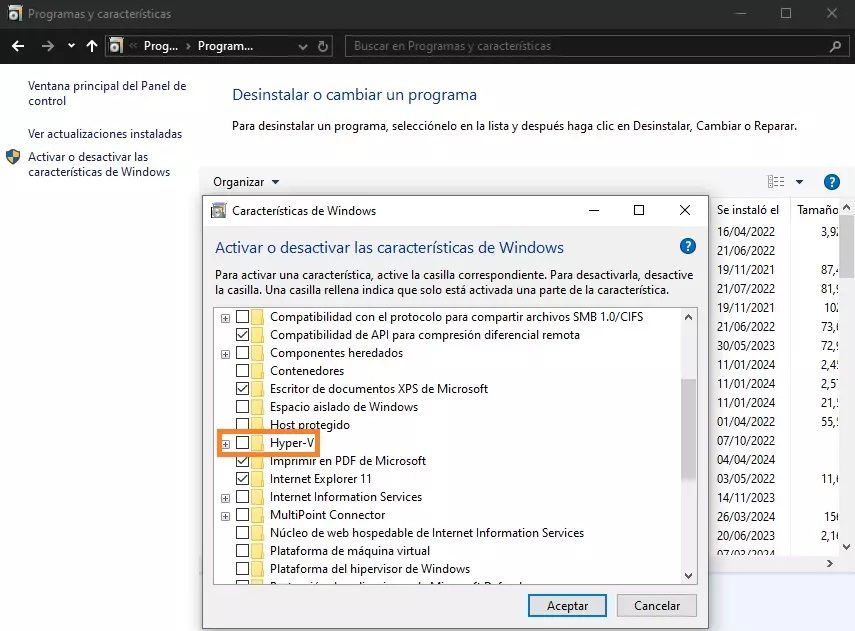Minimize the Características de Windows dialog

pyautogui.click(x=594, y=210)
